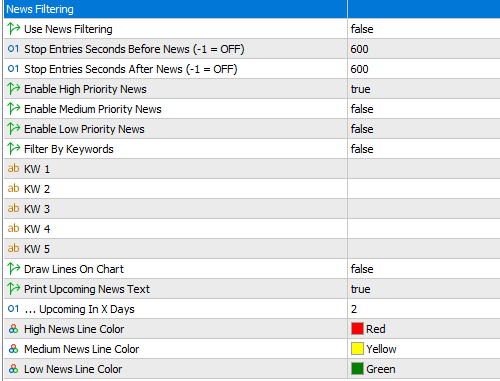Select 'Stop Entries Seconds Before News' label

click(134, 49)
